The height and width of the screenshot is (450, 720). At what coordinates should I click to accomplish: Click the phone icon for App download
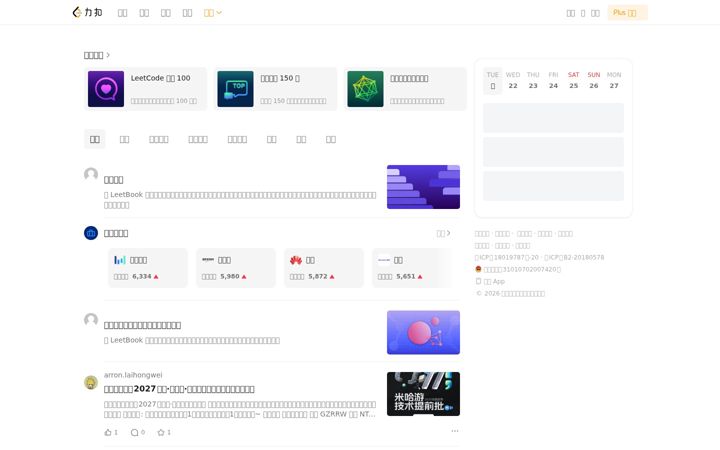point(478,281)
